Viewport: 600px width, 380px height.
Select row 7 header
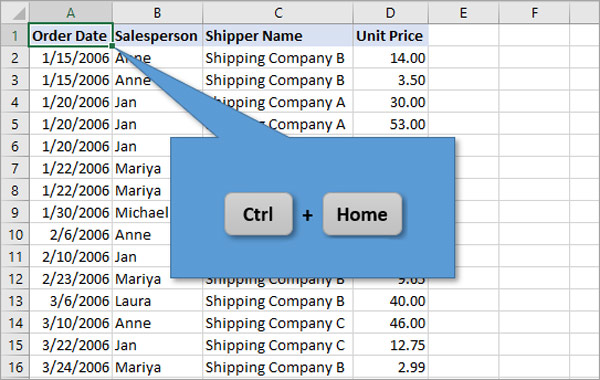(15, 168)
